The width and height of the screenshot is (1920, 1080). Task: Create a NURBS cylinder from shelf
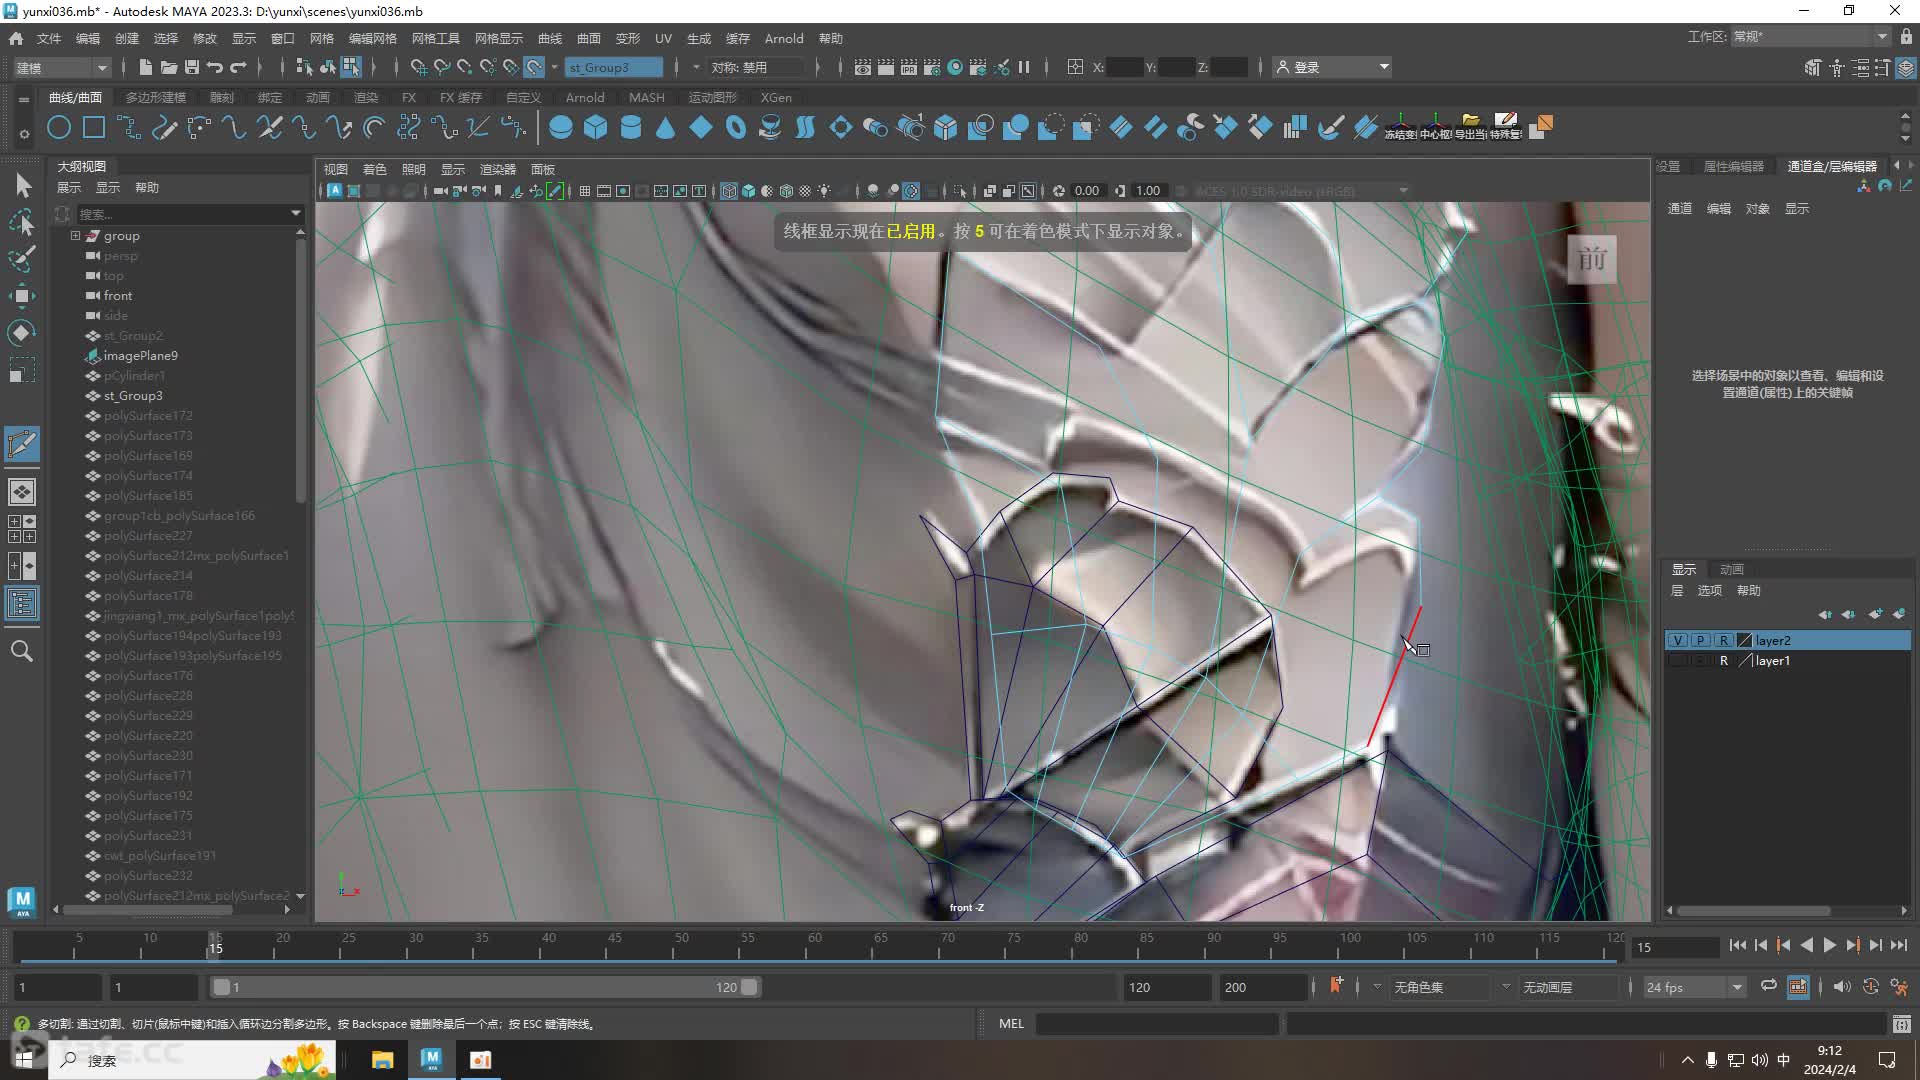click(631, 127)
